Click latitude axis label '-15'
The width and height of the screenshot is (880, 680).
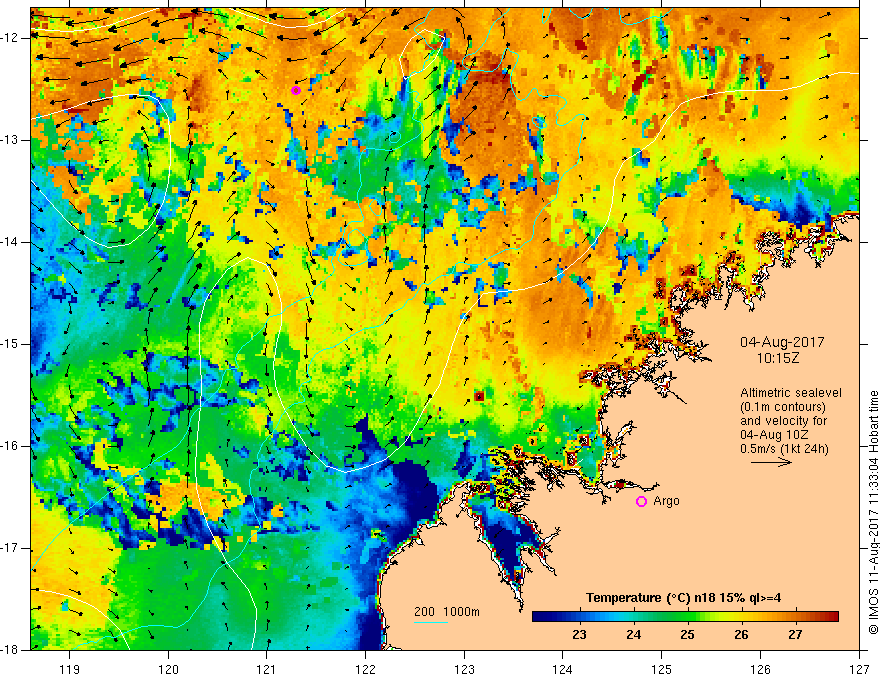click(11, 344)
